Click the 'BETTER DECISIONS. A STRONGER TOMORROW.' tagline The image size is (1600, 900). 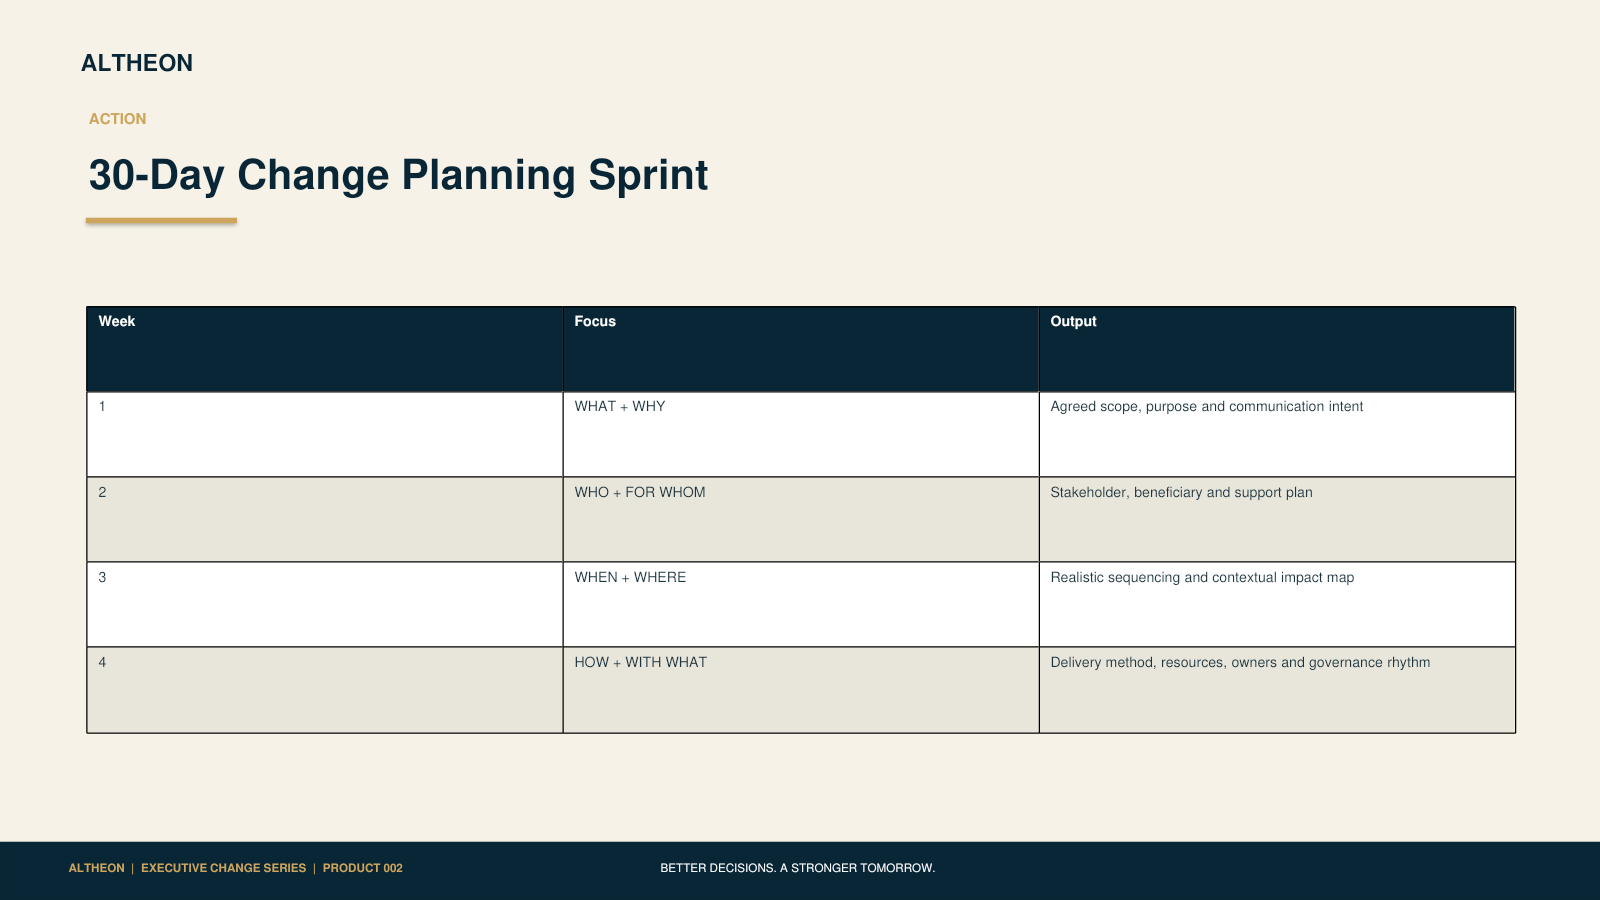(797, 868)
